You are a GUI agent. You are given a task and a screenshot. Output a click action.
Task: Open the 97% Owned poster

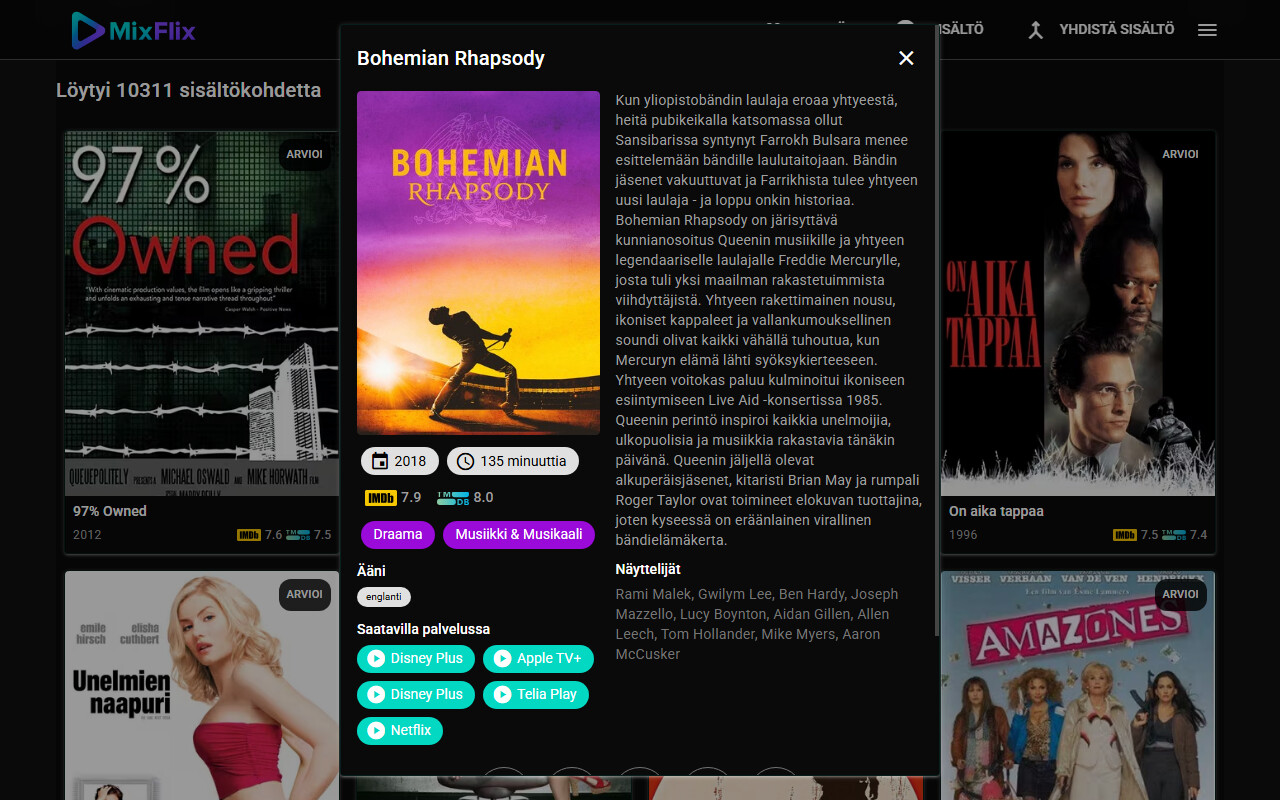pyautogui.click(x=202, y=313)
